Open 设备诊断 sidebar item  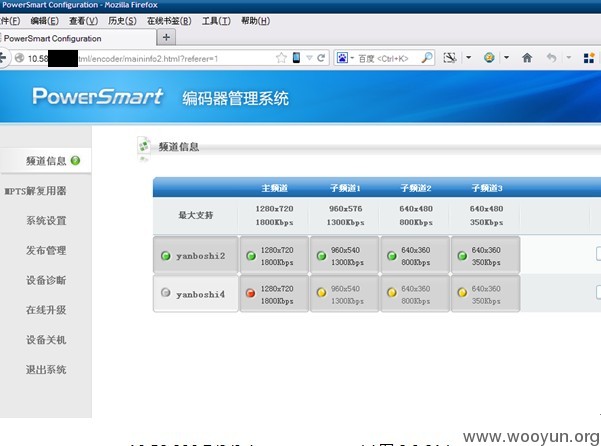(x=46, y=280)
